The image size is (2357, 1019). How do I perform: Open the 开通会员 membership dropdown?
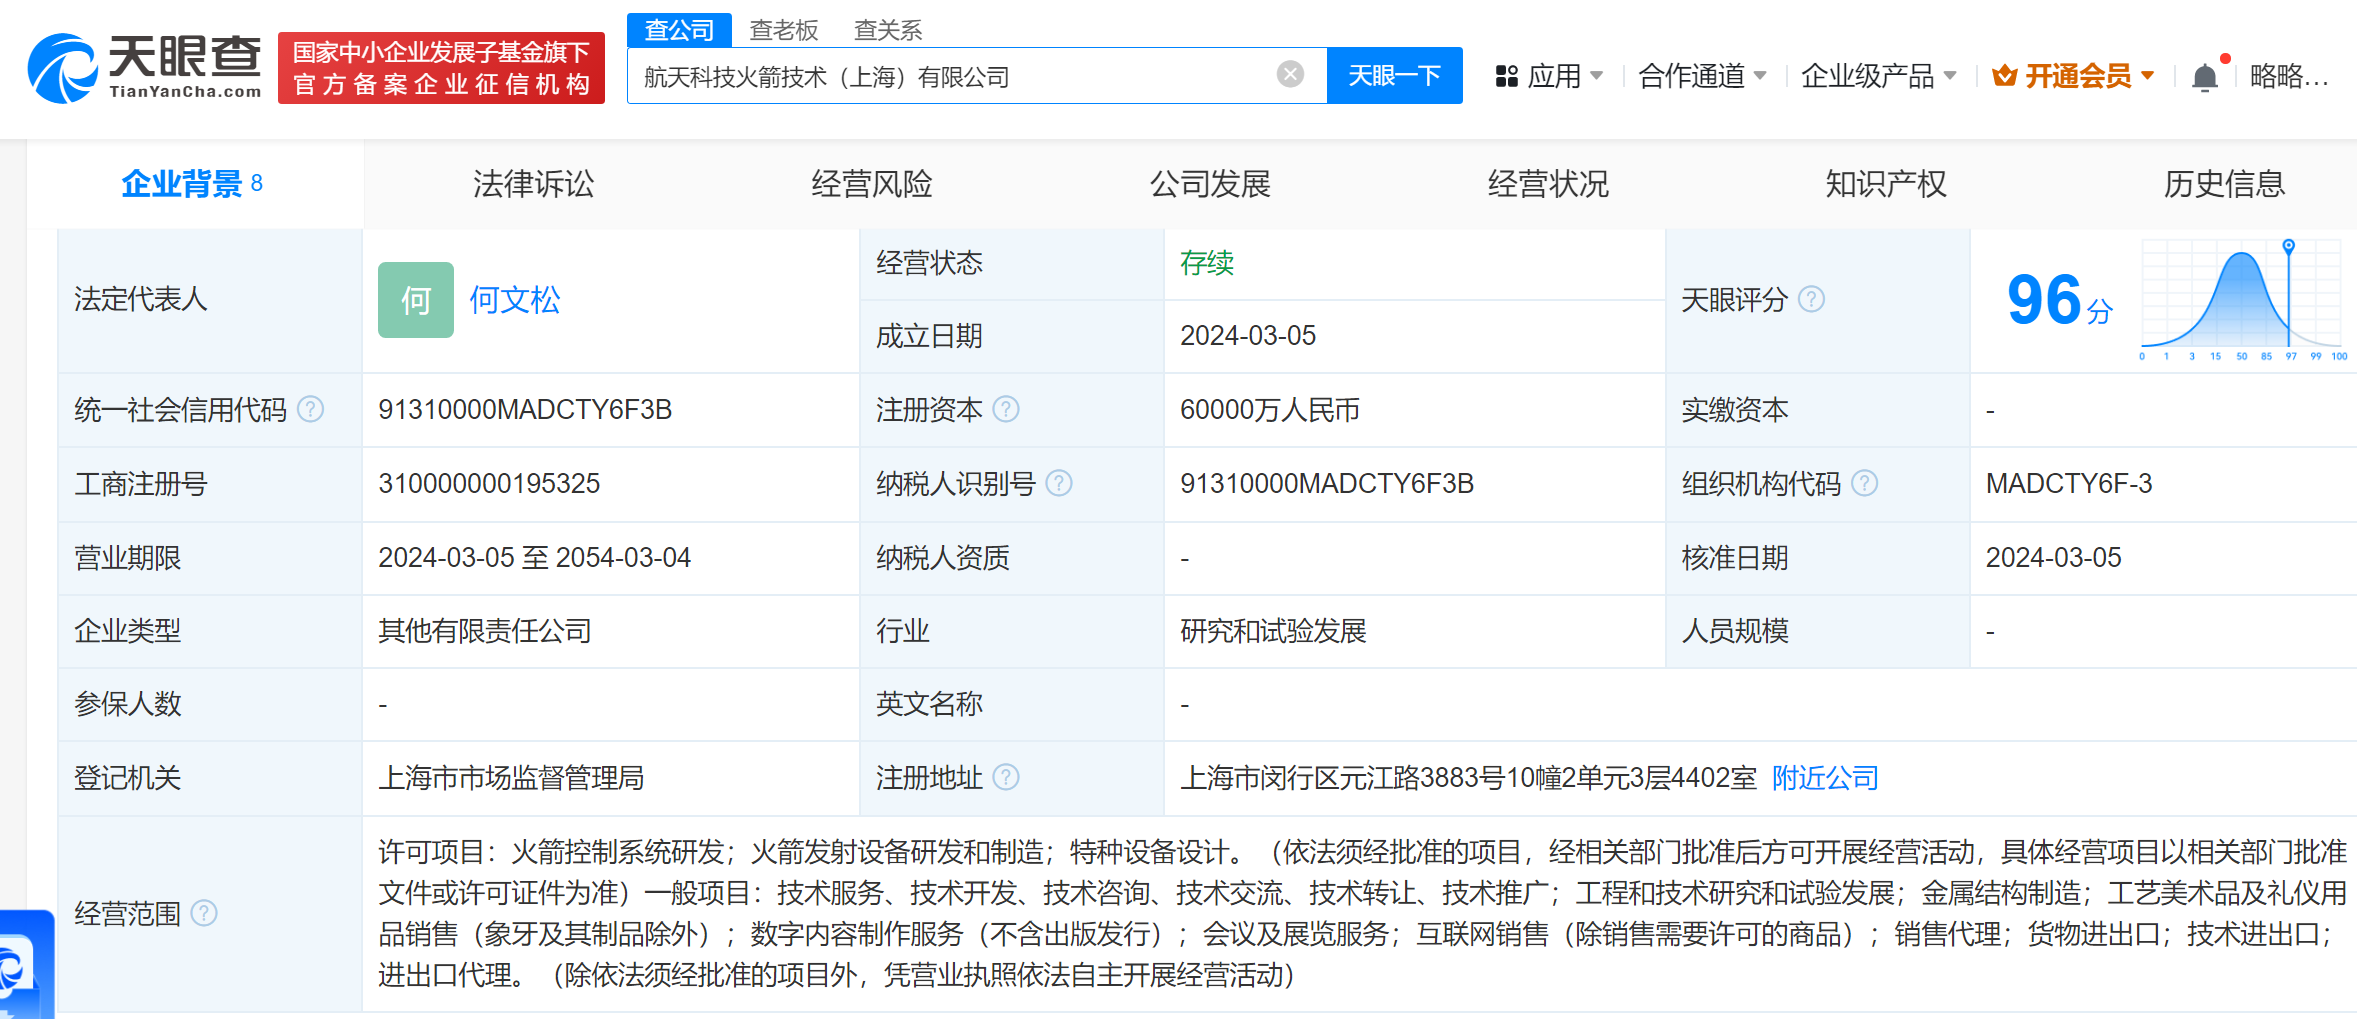click(2073, 76)
